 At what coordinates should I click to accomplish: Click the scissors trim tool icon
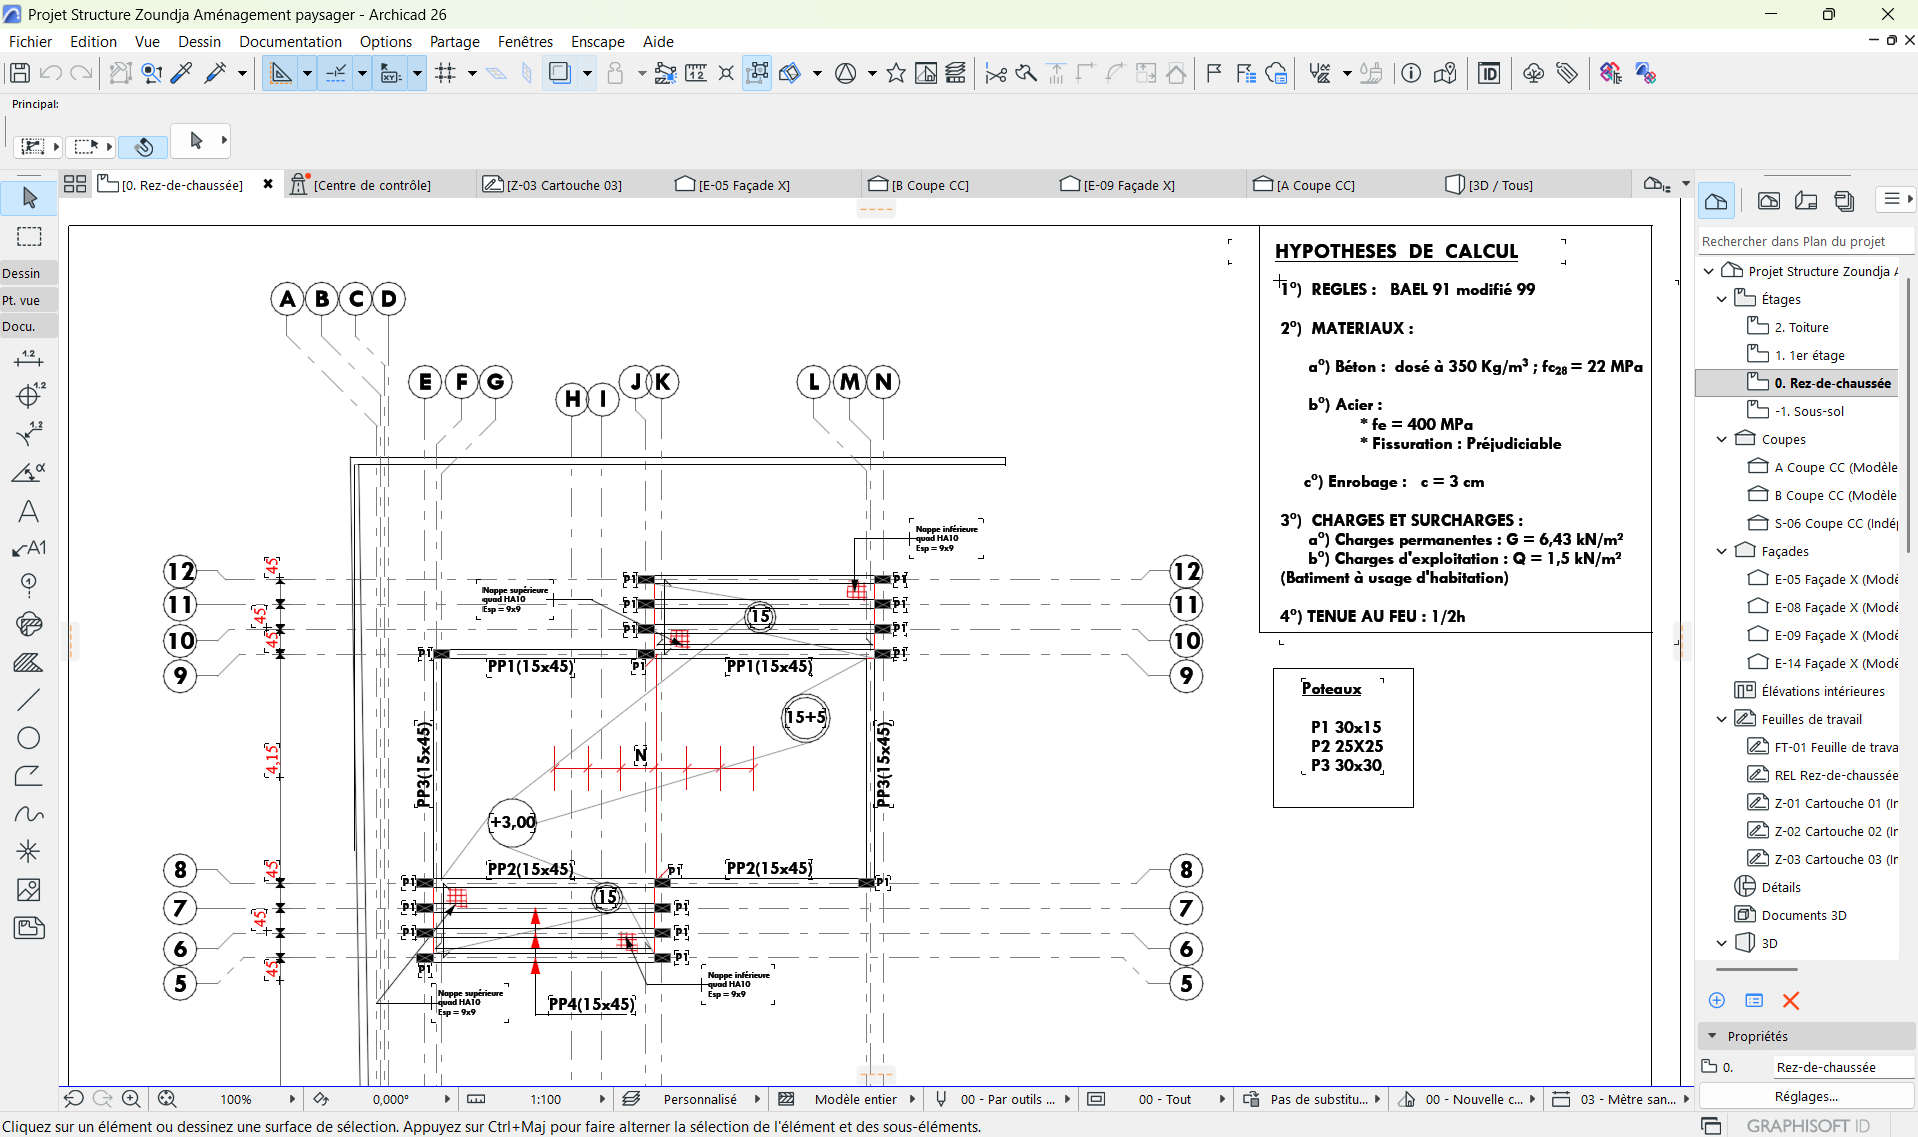[x=995, y=73]
